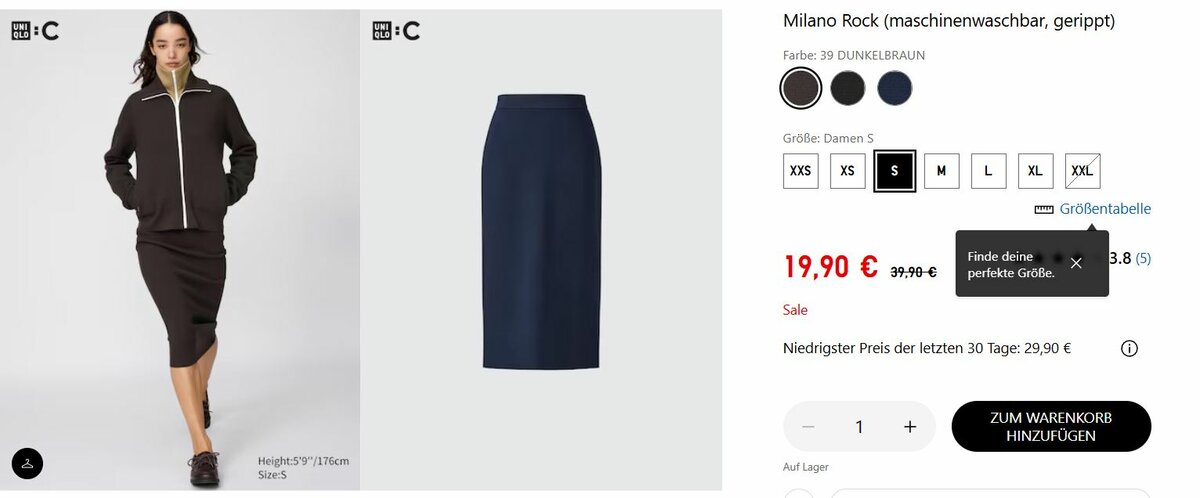
Task: Choose size L
Action: coord(988,171)
